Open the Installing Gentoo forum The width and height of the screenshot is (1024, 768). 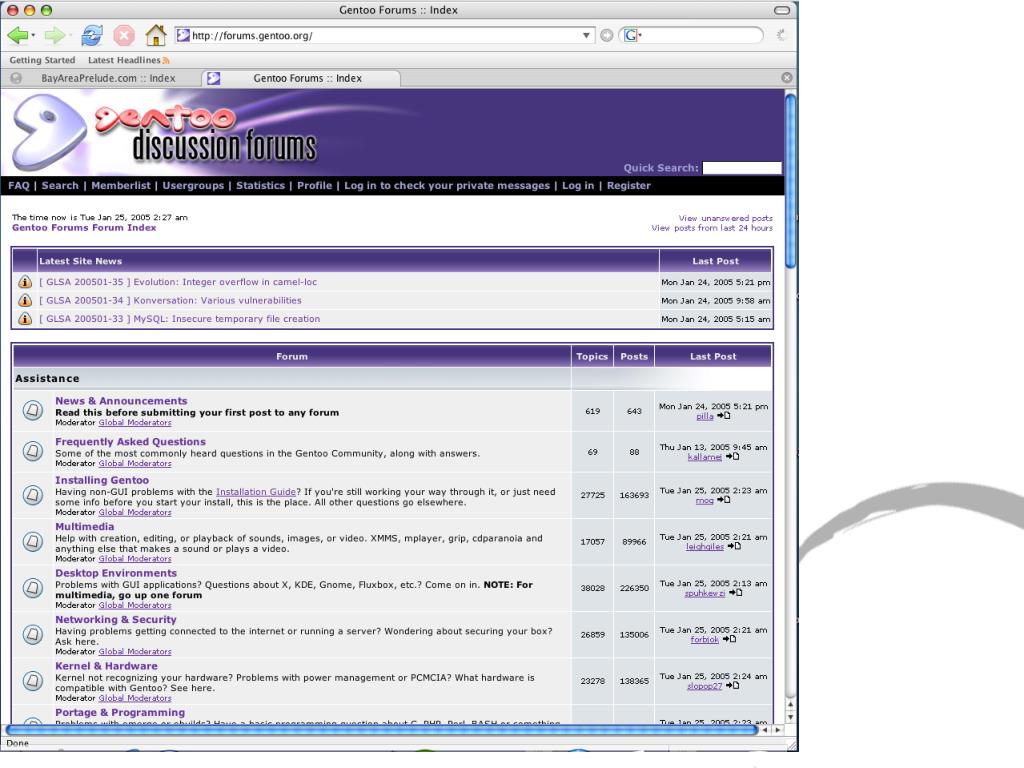(x=102, y=480)
